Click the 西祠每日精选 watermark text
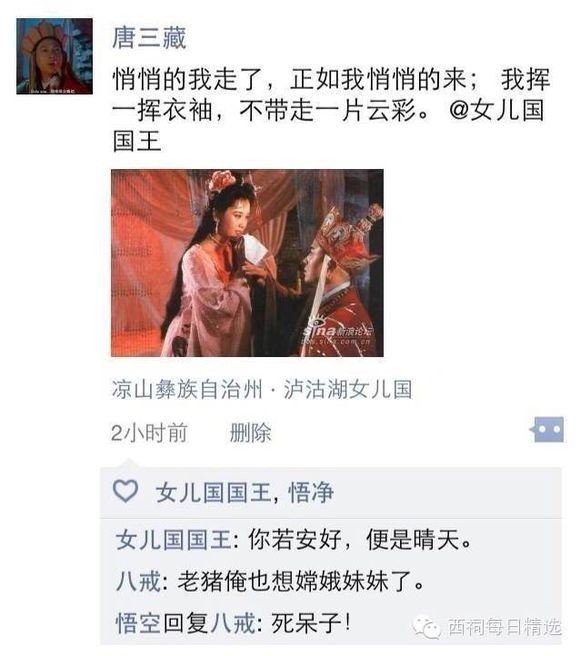This screenshot has width=580, height=656. click(505, 627)
